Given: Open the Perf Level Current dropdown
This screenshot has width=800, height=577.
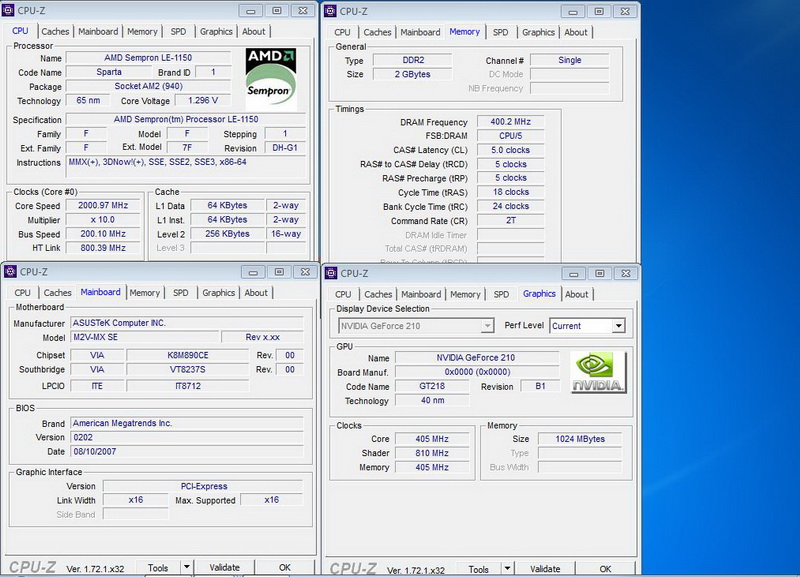Looking at the screenshot, I should (x=618, y=325).
